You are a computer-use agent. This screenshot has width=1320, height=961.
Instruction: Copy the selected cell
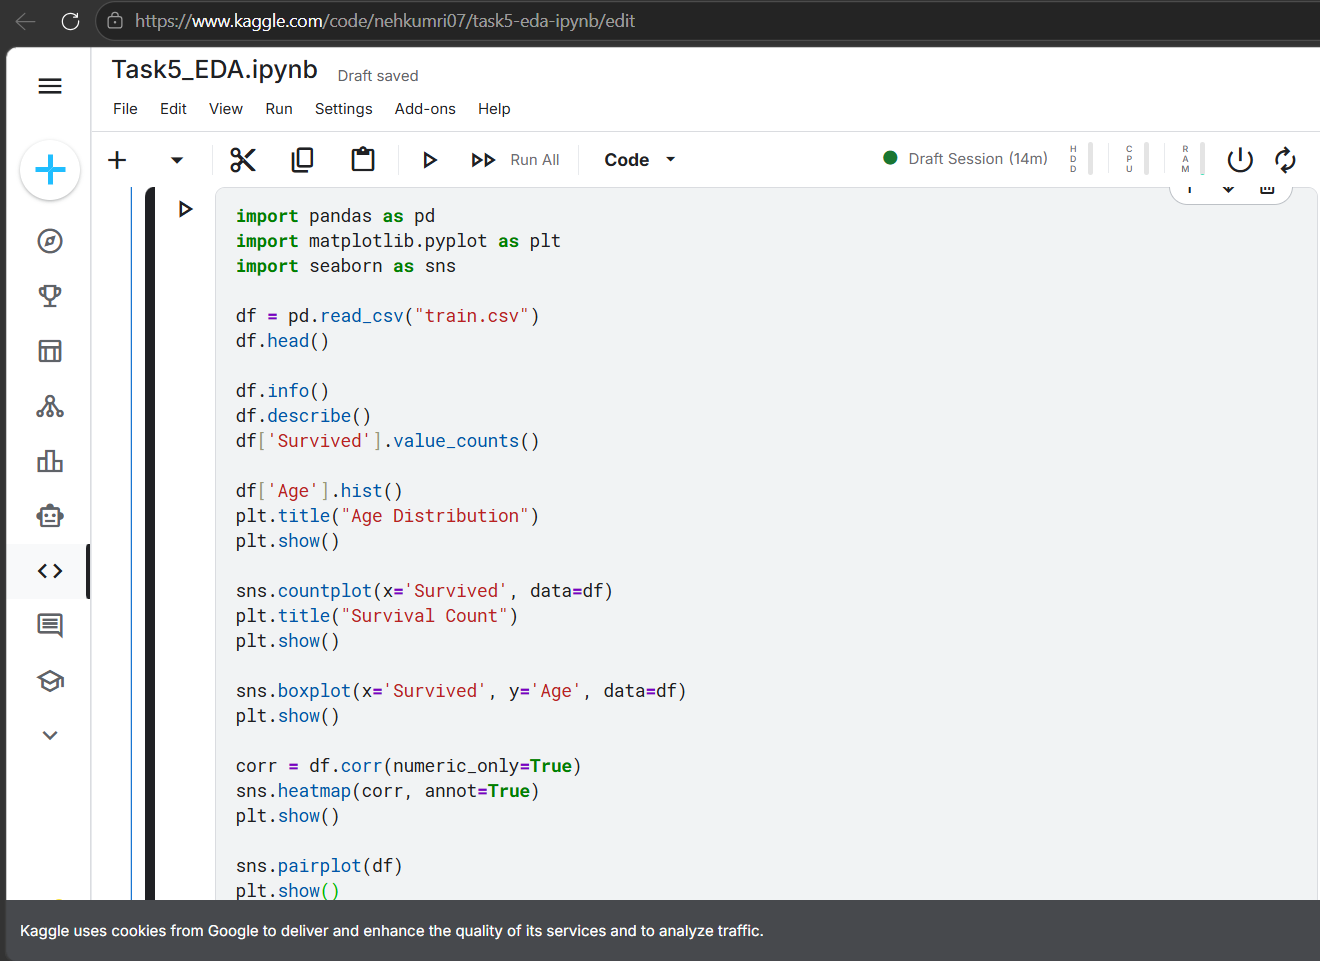click(x=302, y=160)
